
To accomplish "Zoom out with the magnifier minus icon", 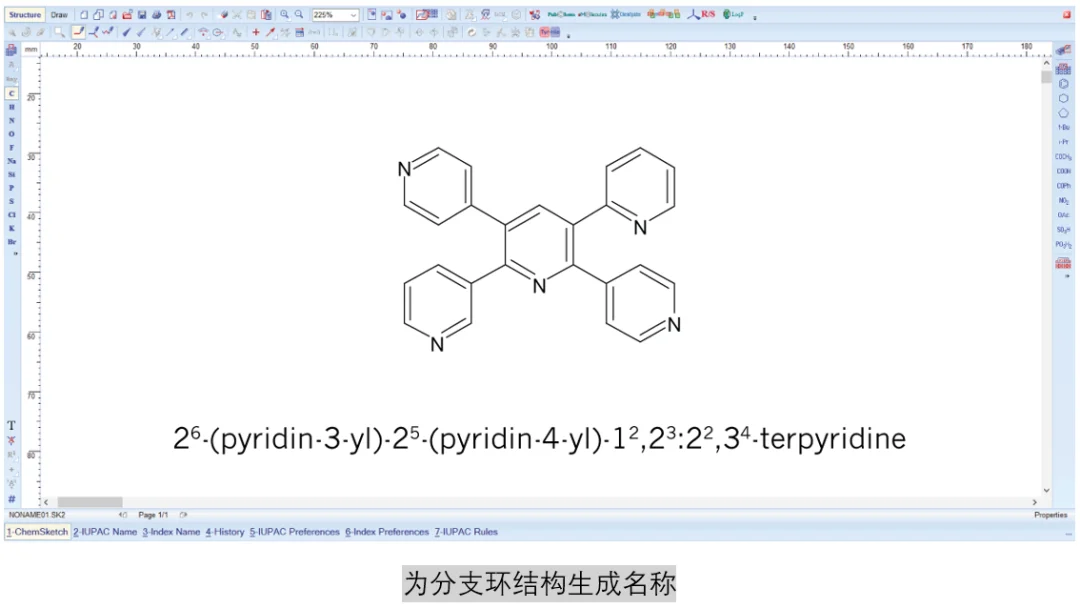I will tap(299, 14).
